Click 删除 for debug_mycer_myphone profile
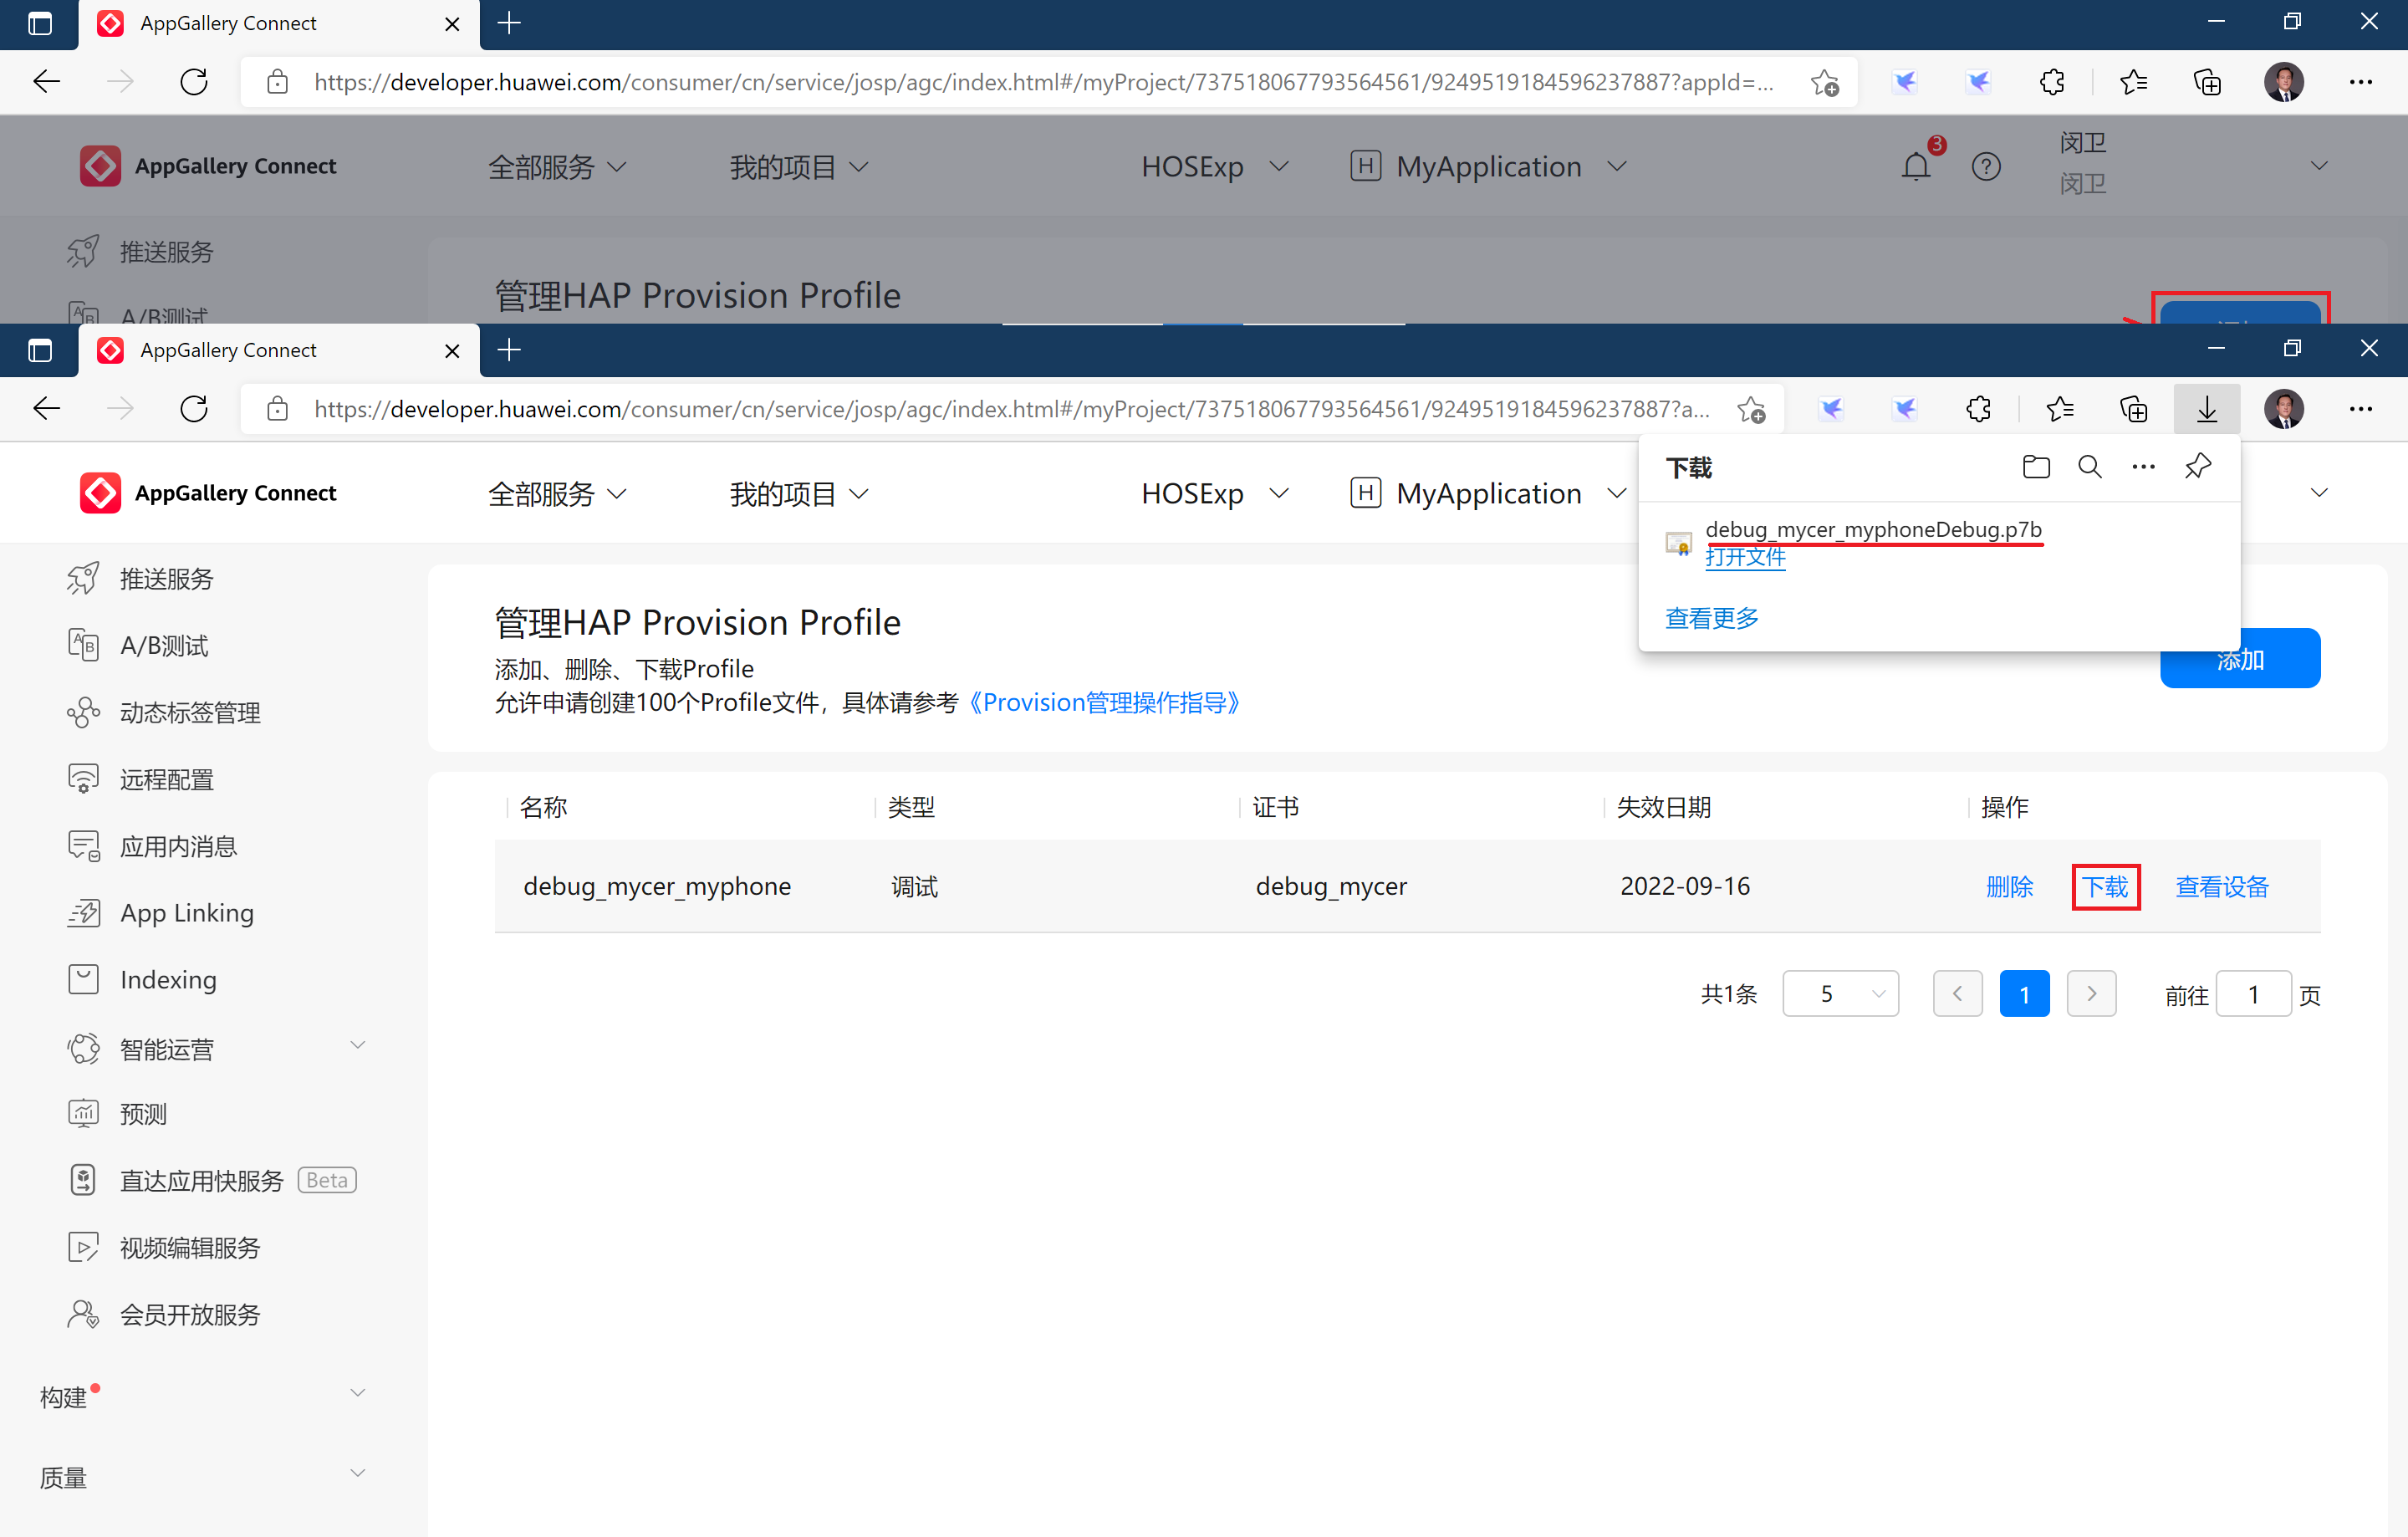This screenshot has width=2408, height=1537. click(2009, 887)
